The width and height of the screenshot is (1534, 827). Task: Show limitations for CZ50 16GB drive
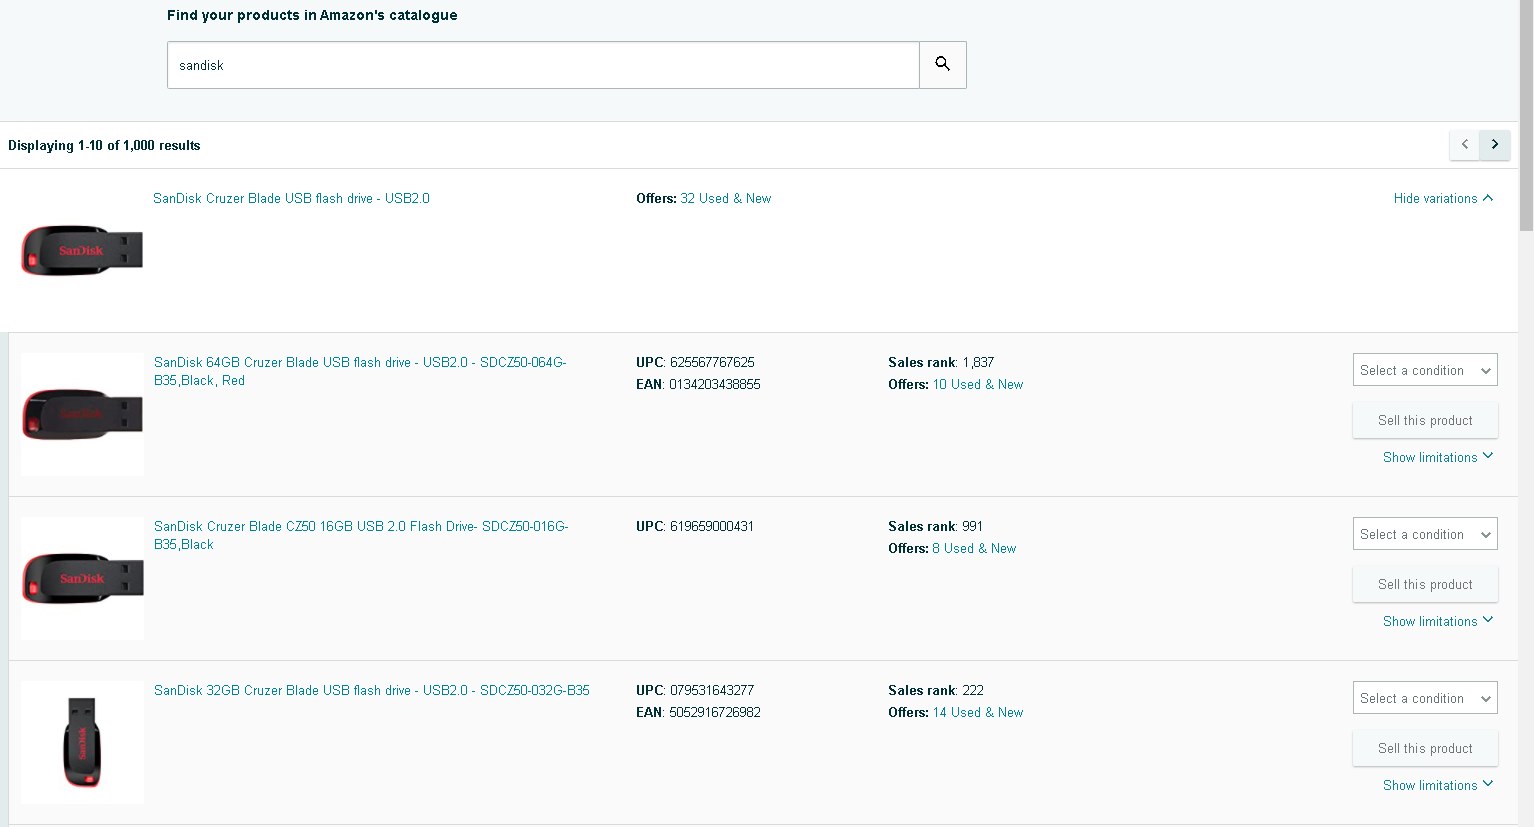tap(1438, 621)
